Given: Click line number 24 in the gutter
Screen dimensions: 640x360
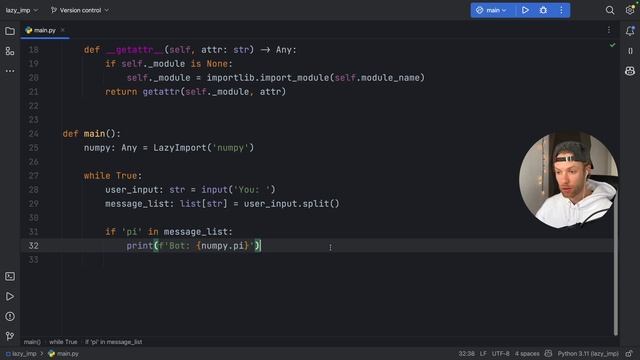Looking at the screenshot, I should (x=33, y=134).
